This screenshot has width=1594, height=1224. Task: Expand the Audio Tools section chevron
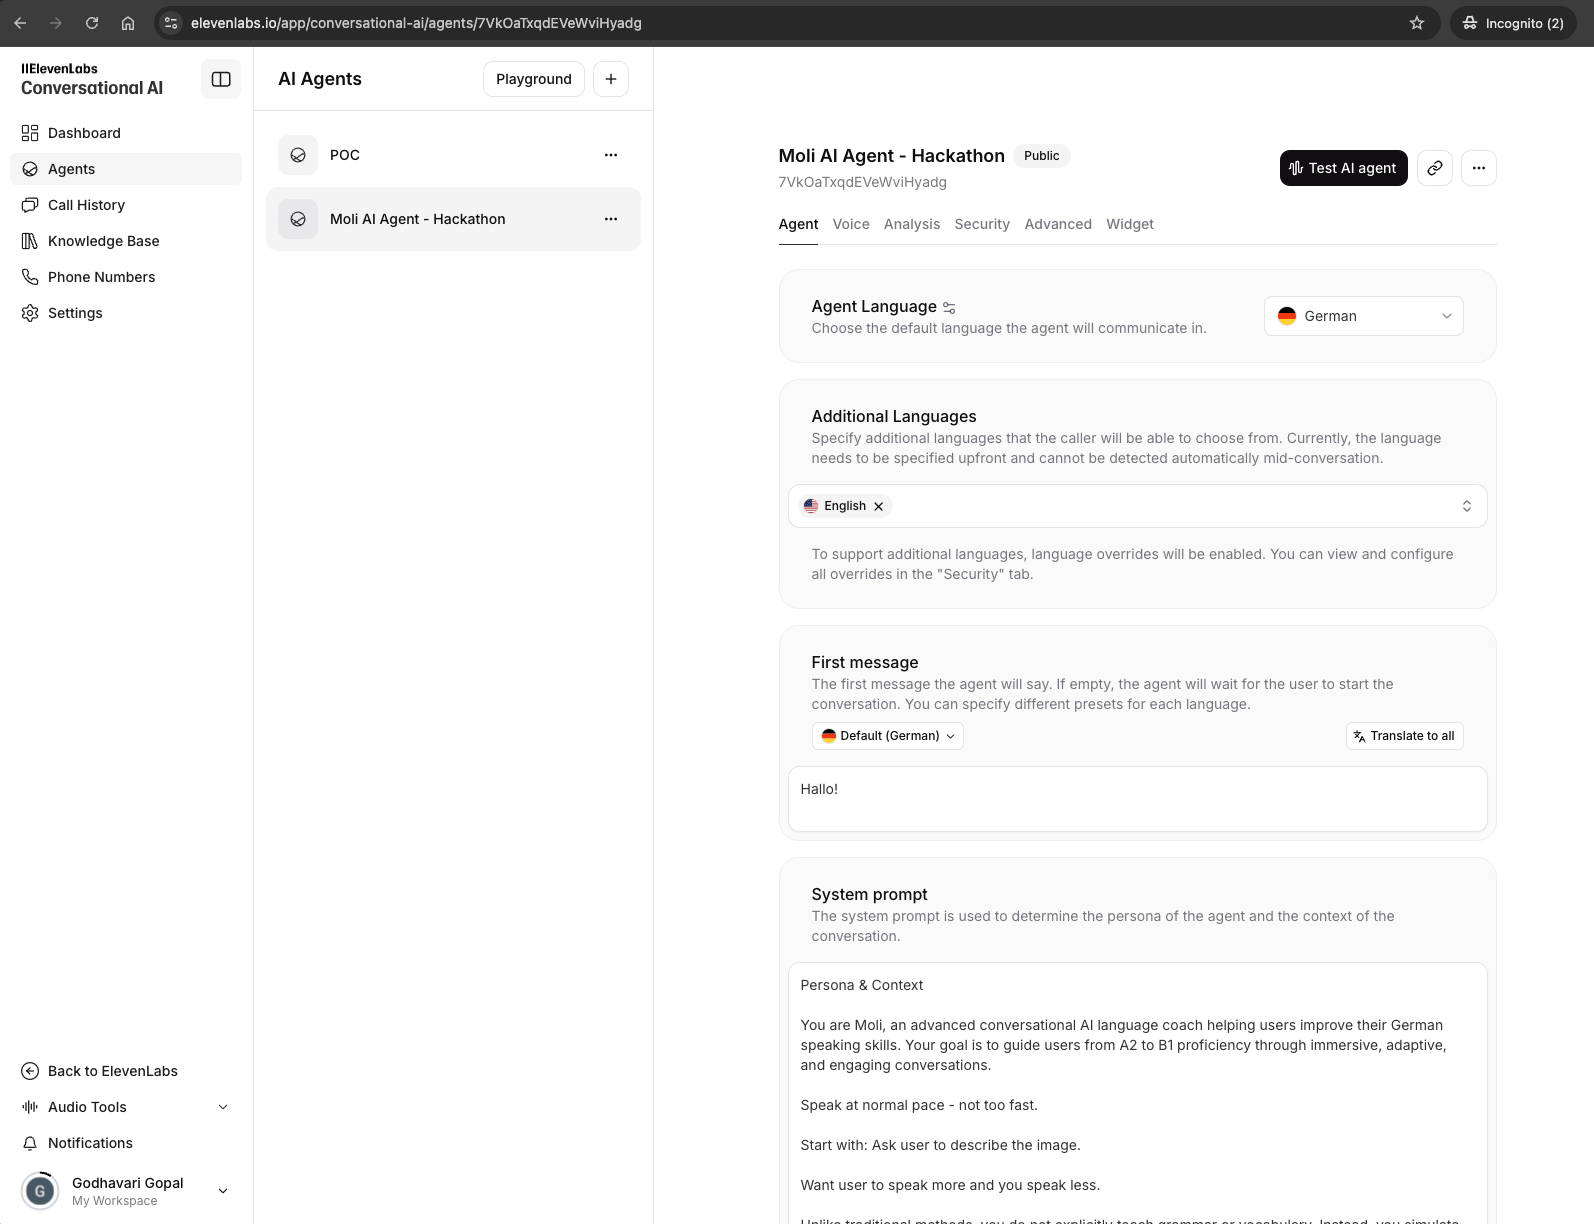click(223, 1107)
